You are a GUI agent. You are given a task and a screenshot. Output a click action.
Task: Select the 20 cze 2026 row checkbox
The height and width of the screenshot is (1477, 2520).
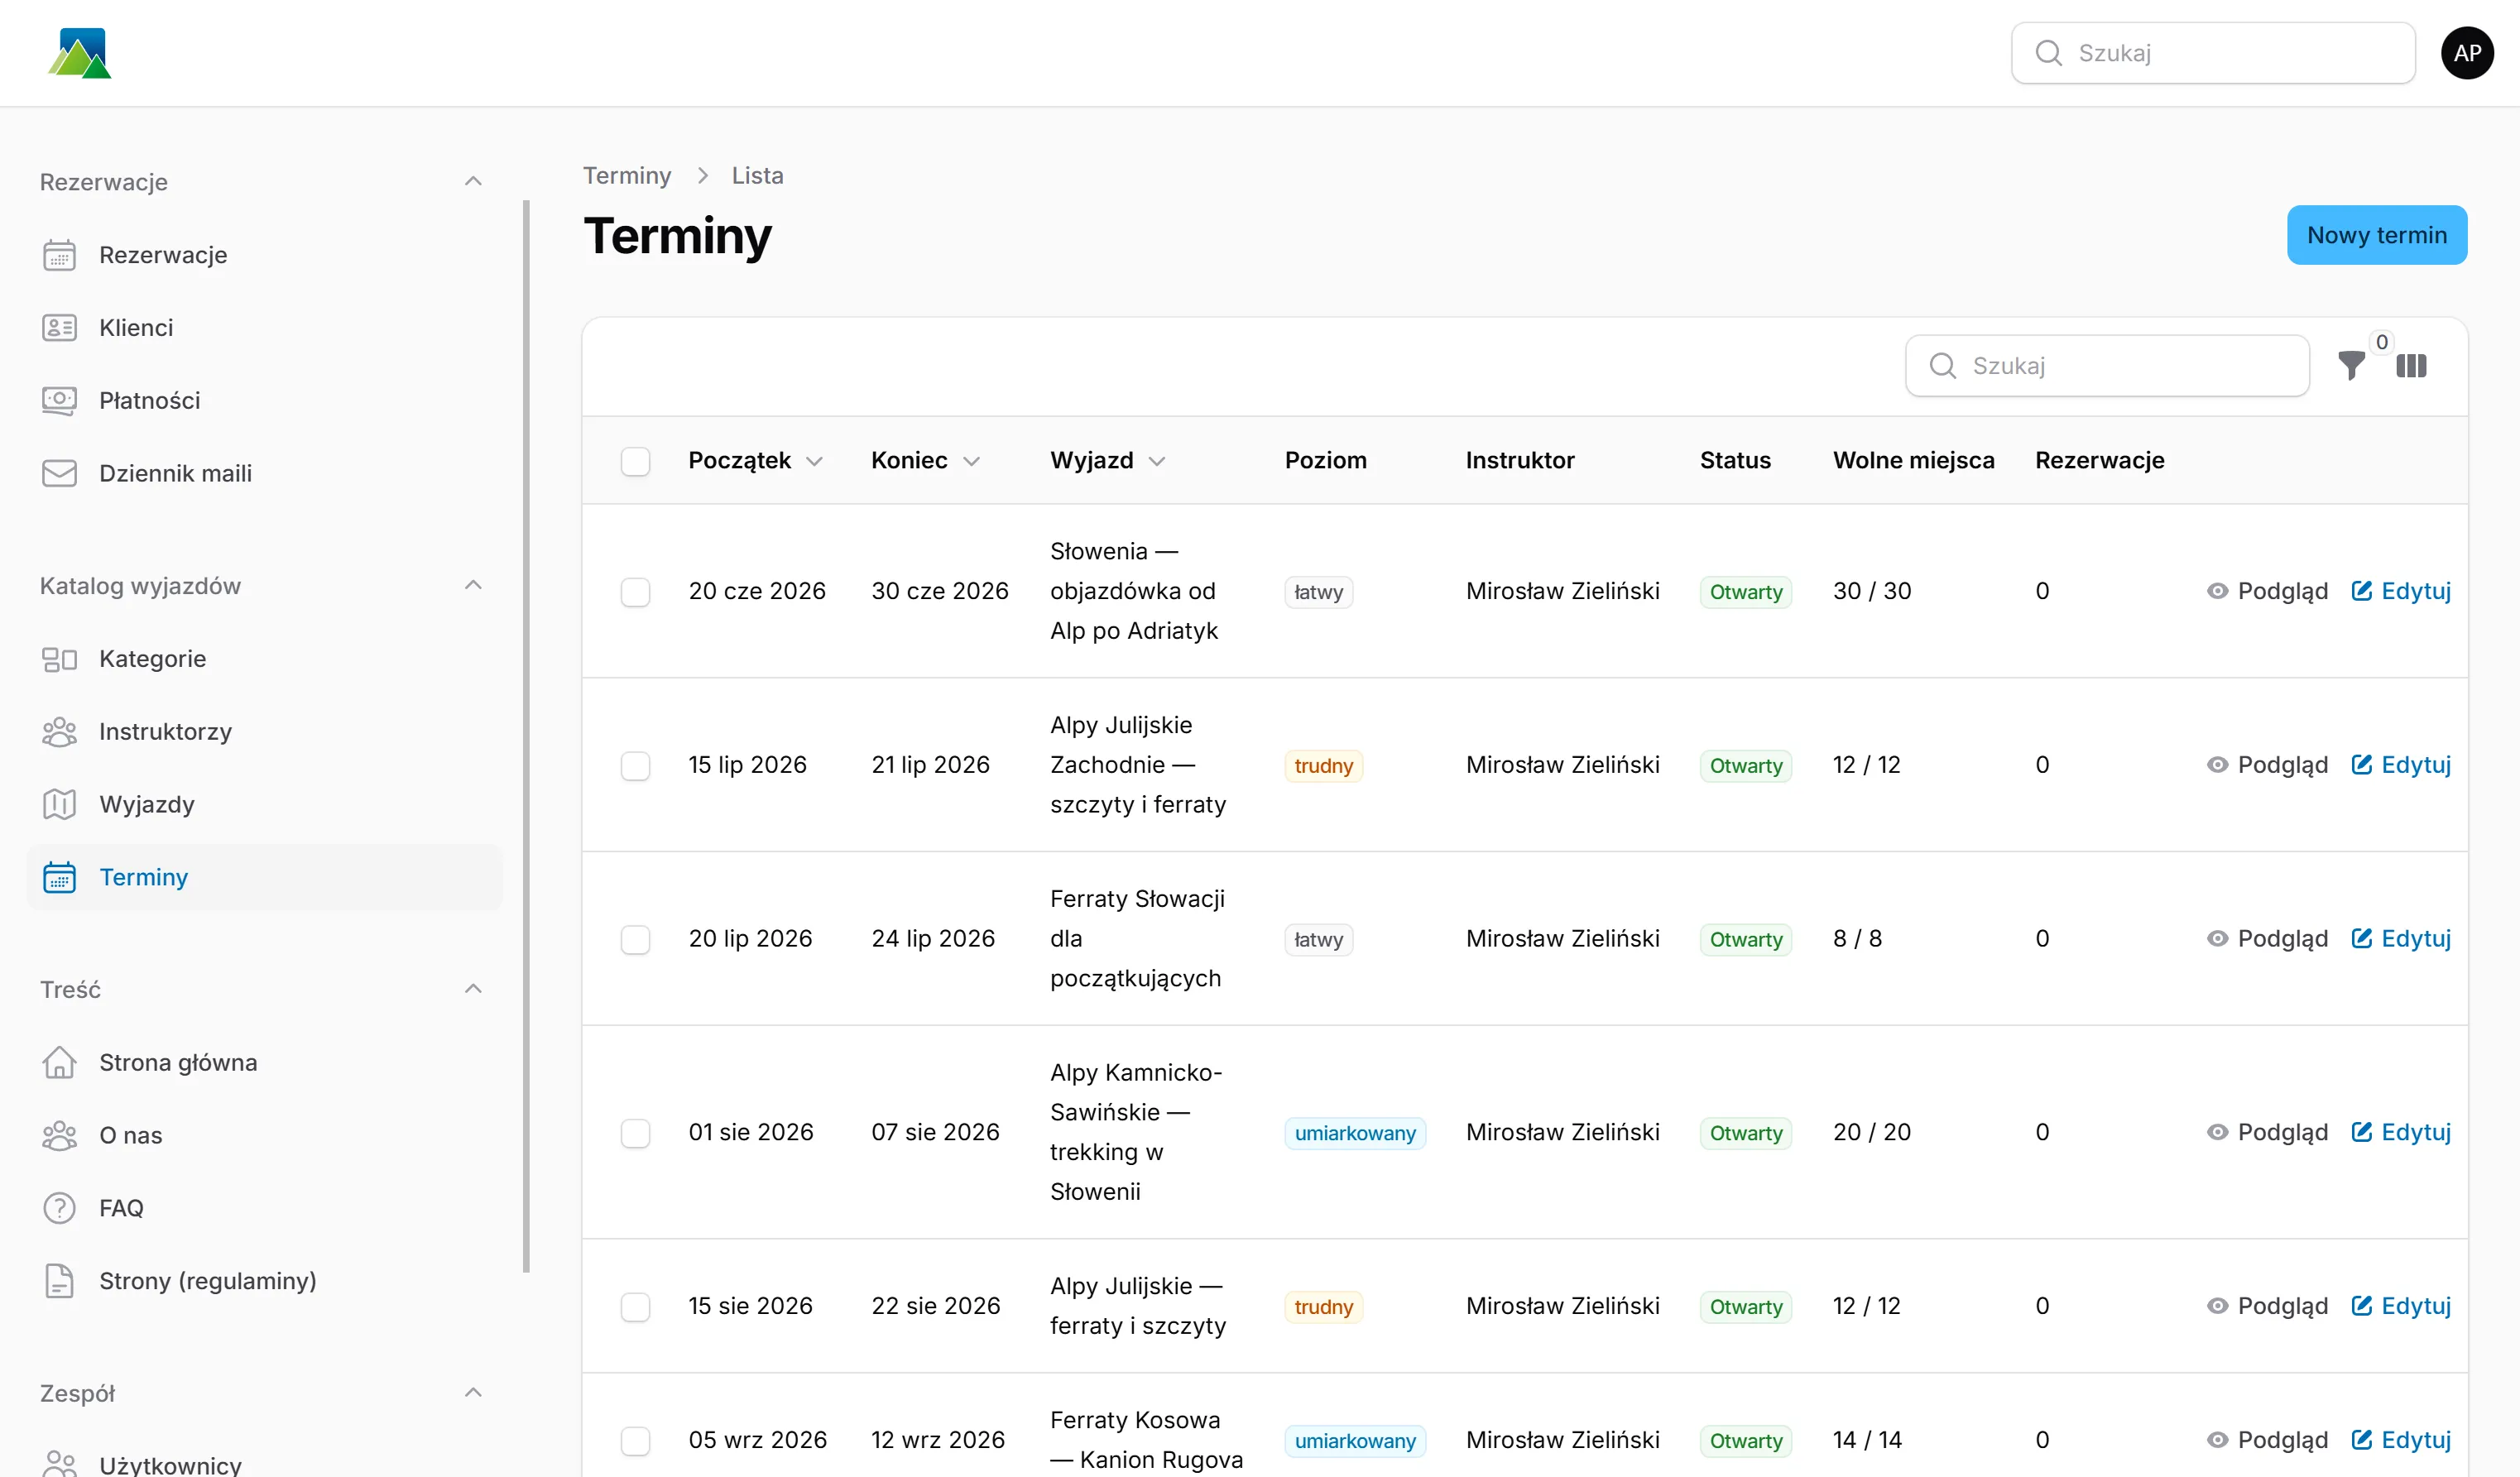pos(636,592)
